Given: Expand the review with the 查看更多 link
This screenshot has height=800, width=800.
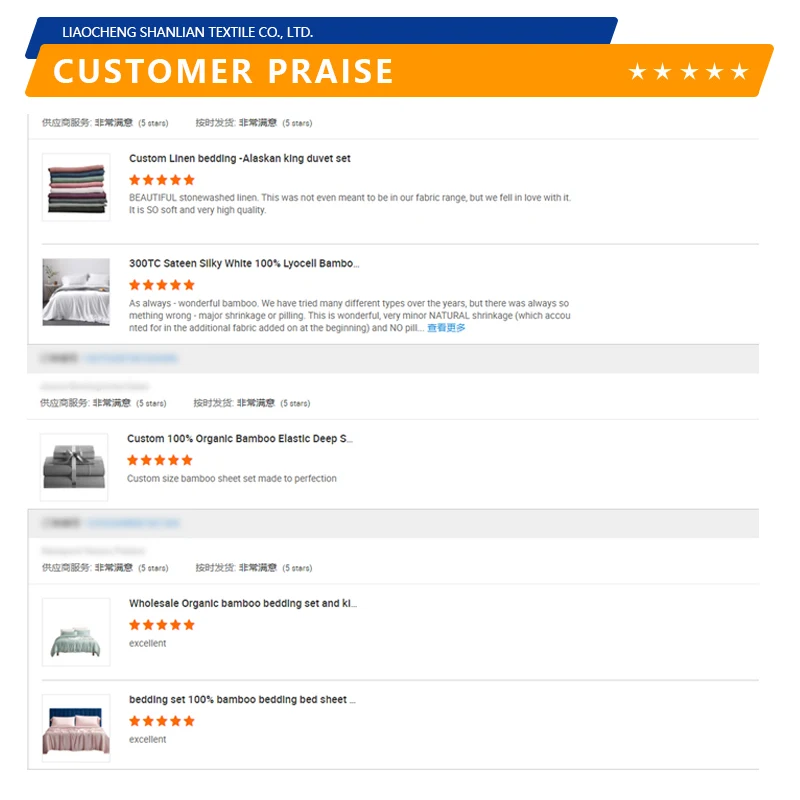Looking at the screenshot, I should [446, 328].
